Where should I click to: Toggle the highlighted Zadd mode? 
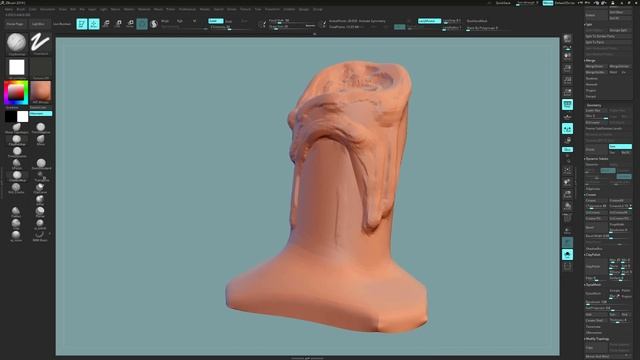(216, 21)
